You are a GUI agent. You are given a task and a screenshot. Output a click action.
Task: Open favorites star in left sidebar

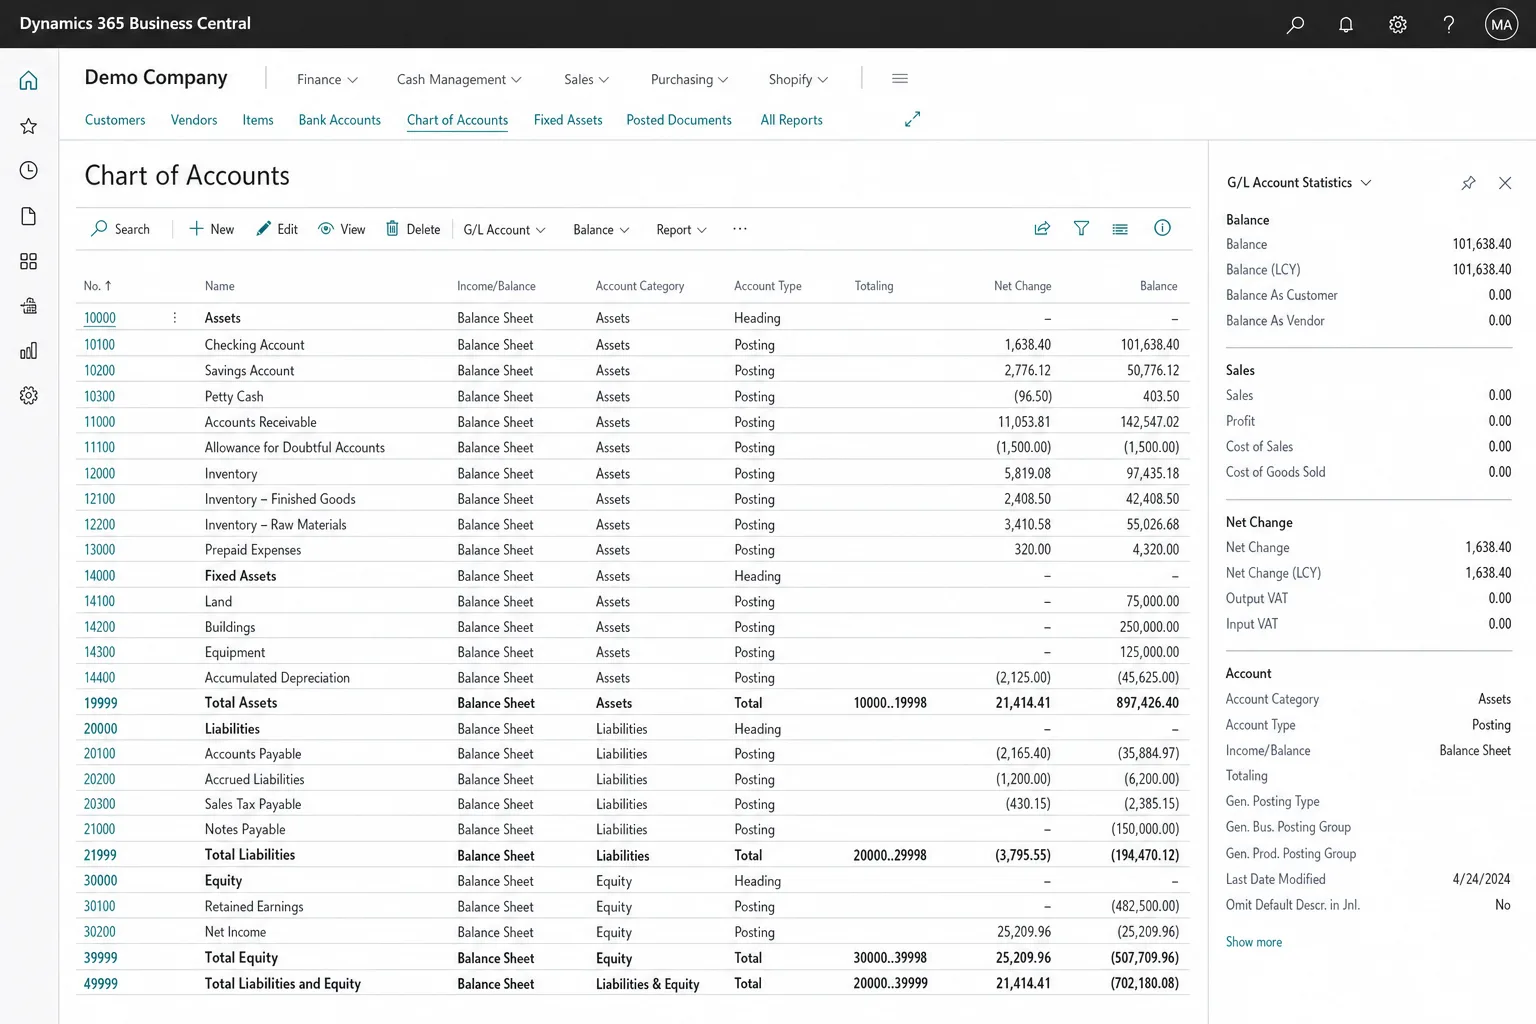coord(29,126)
